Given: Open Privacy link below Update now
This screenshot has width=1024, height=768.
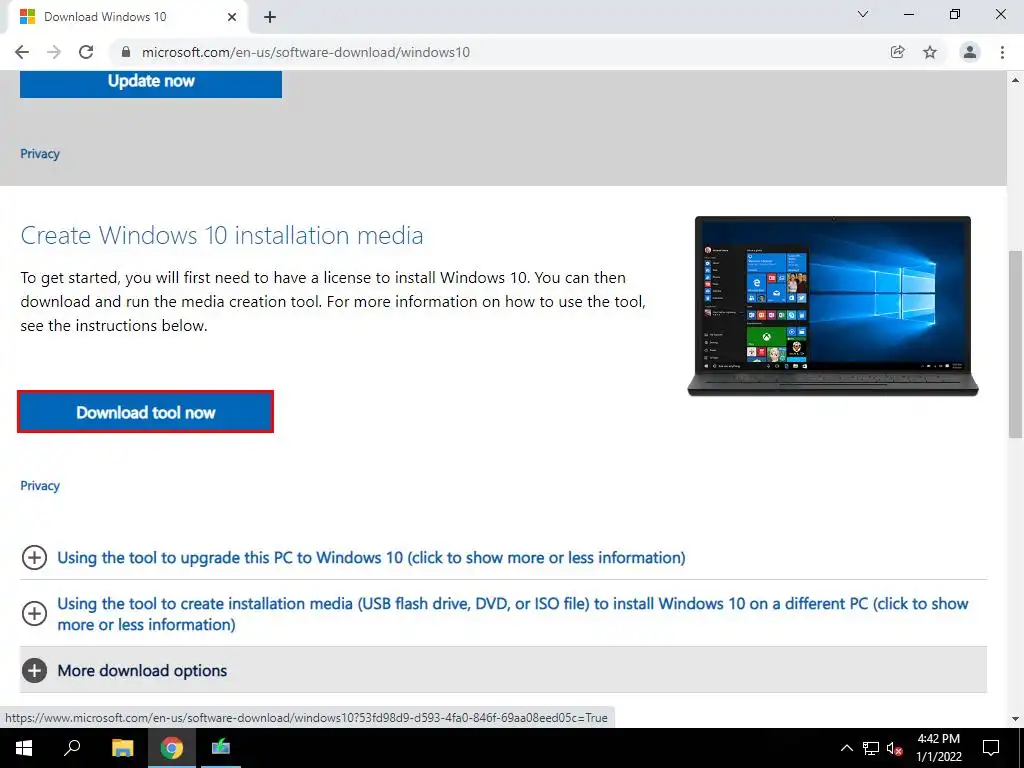Looking at the screenshot, I should pos(40,153).
